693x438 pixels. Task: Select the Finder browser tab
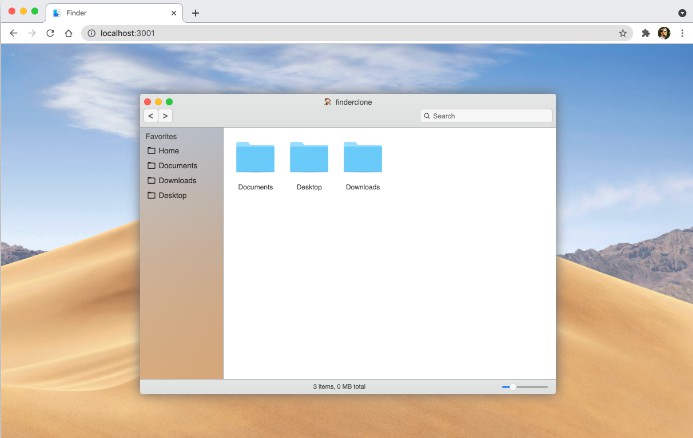coord(110,13)
